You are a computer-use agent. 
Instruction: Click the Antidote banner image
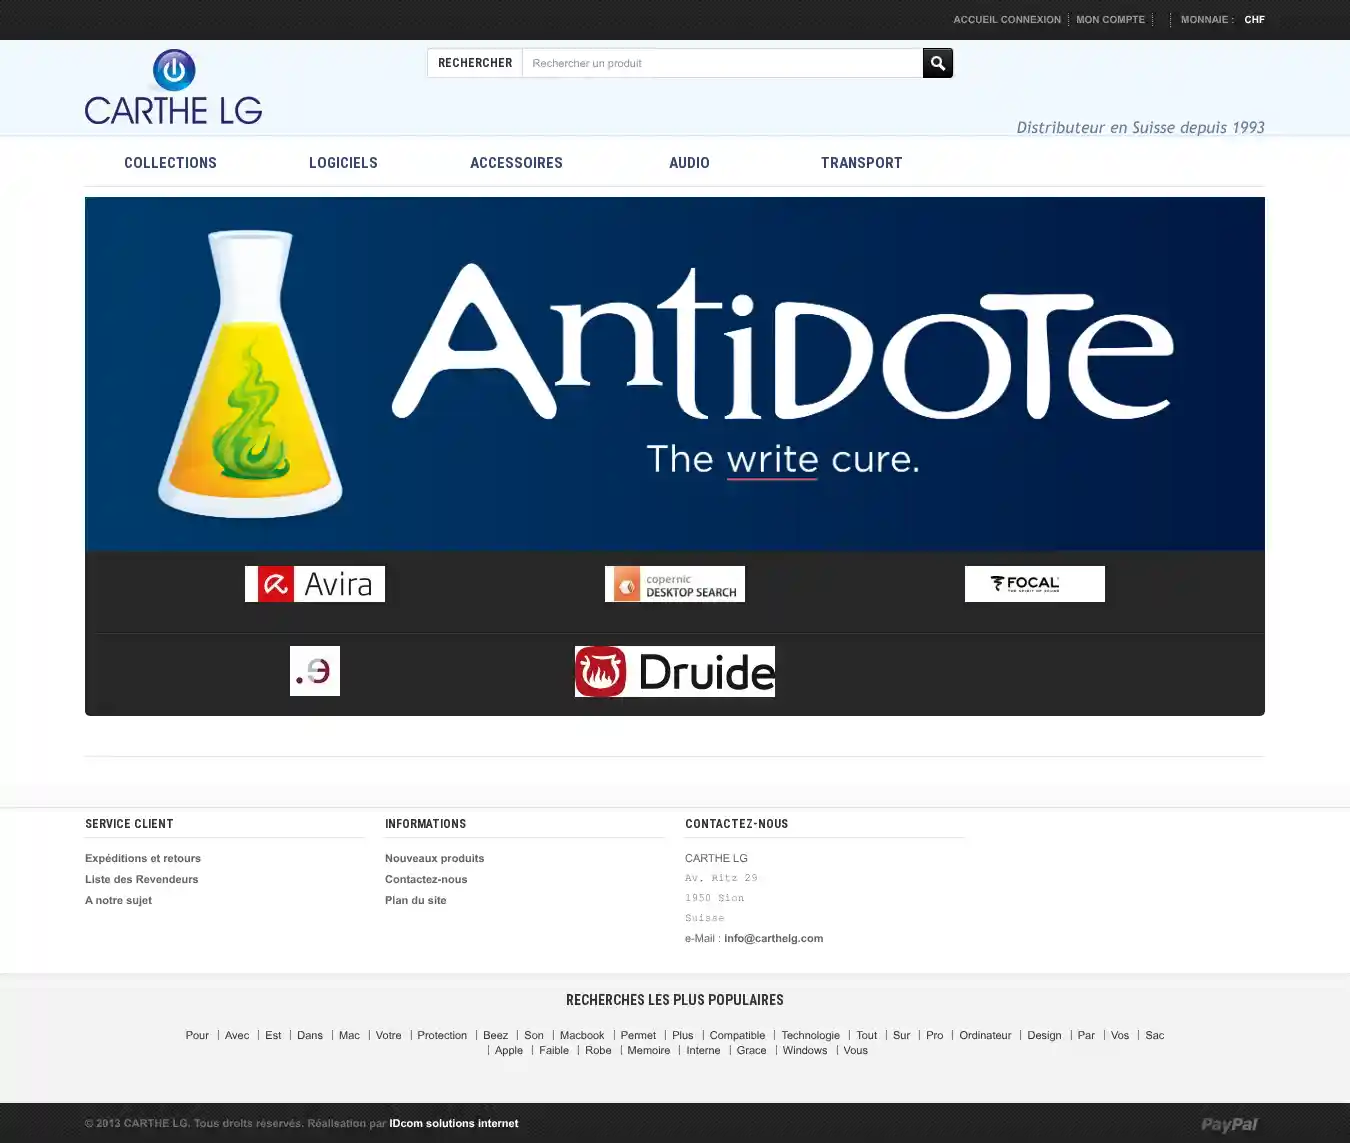point(675,373)
